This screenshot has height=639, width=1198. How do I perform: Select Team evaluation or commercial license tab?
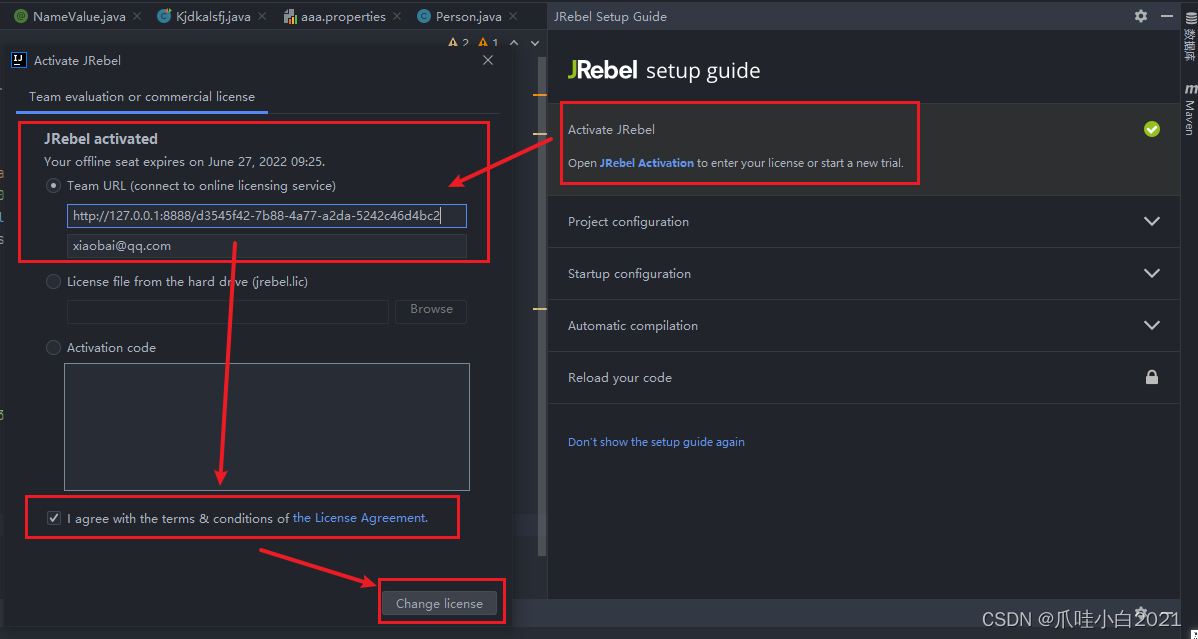(142, 97)
